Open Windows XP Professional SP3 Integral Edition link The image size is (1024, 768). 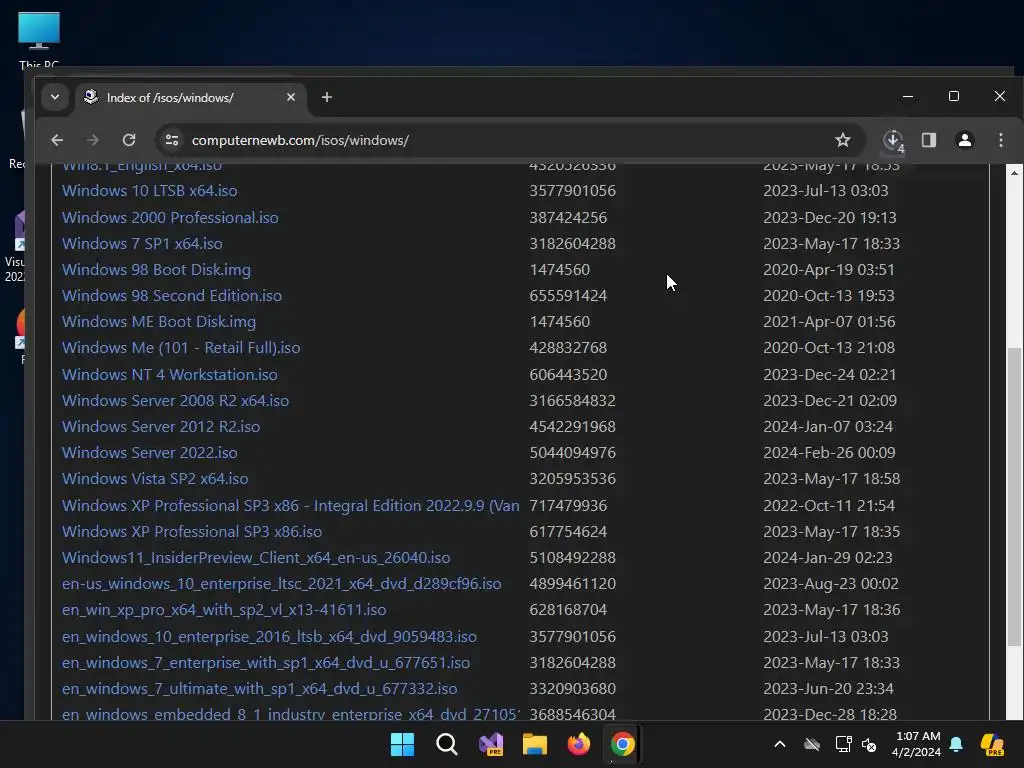(291, 506)
